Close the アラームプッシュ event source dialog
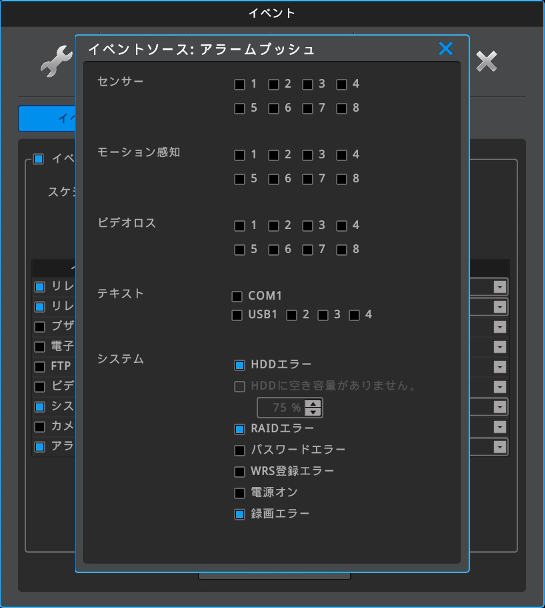The width and height of the screenshot is (545, 608). [446, 49]
